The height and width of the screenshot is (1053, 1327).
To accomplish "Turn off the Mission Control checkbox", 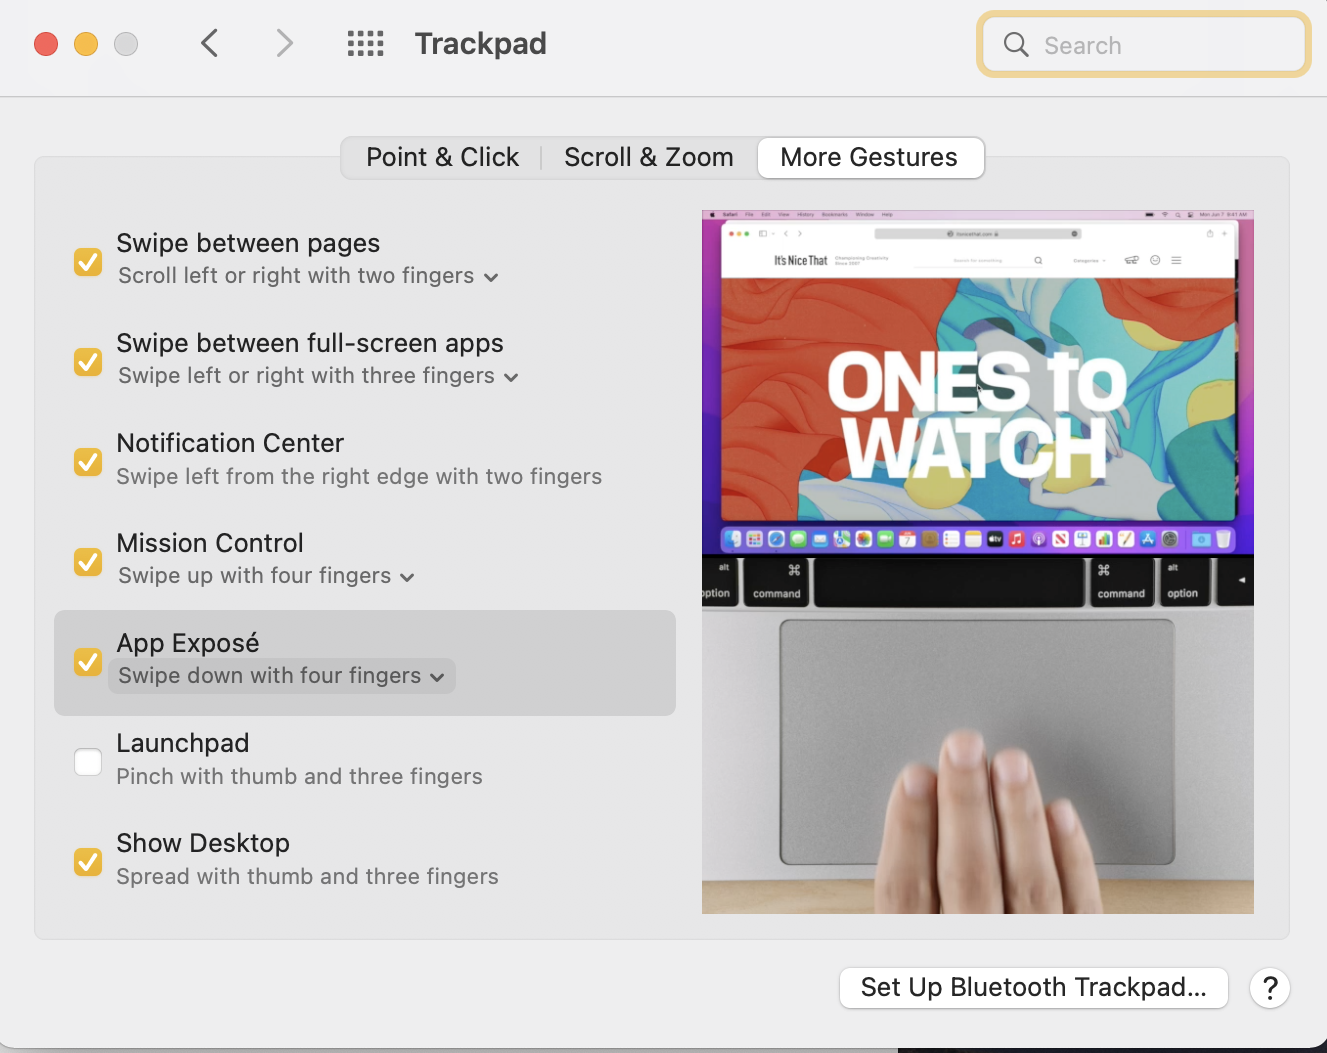I will [x=88, y=561].
